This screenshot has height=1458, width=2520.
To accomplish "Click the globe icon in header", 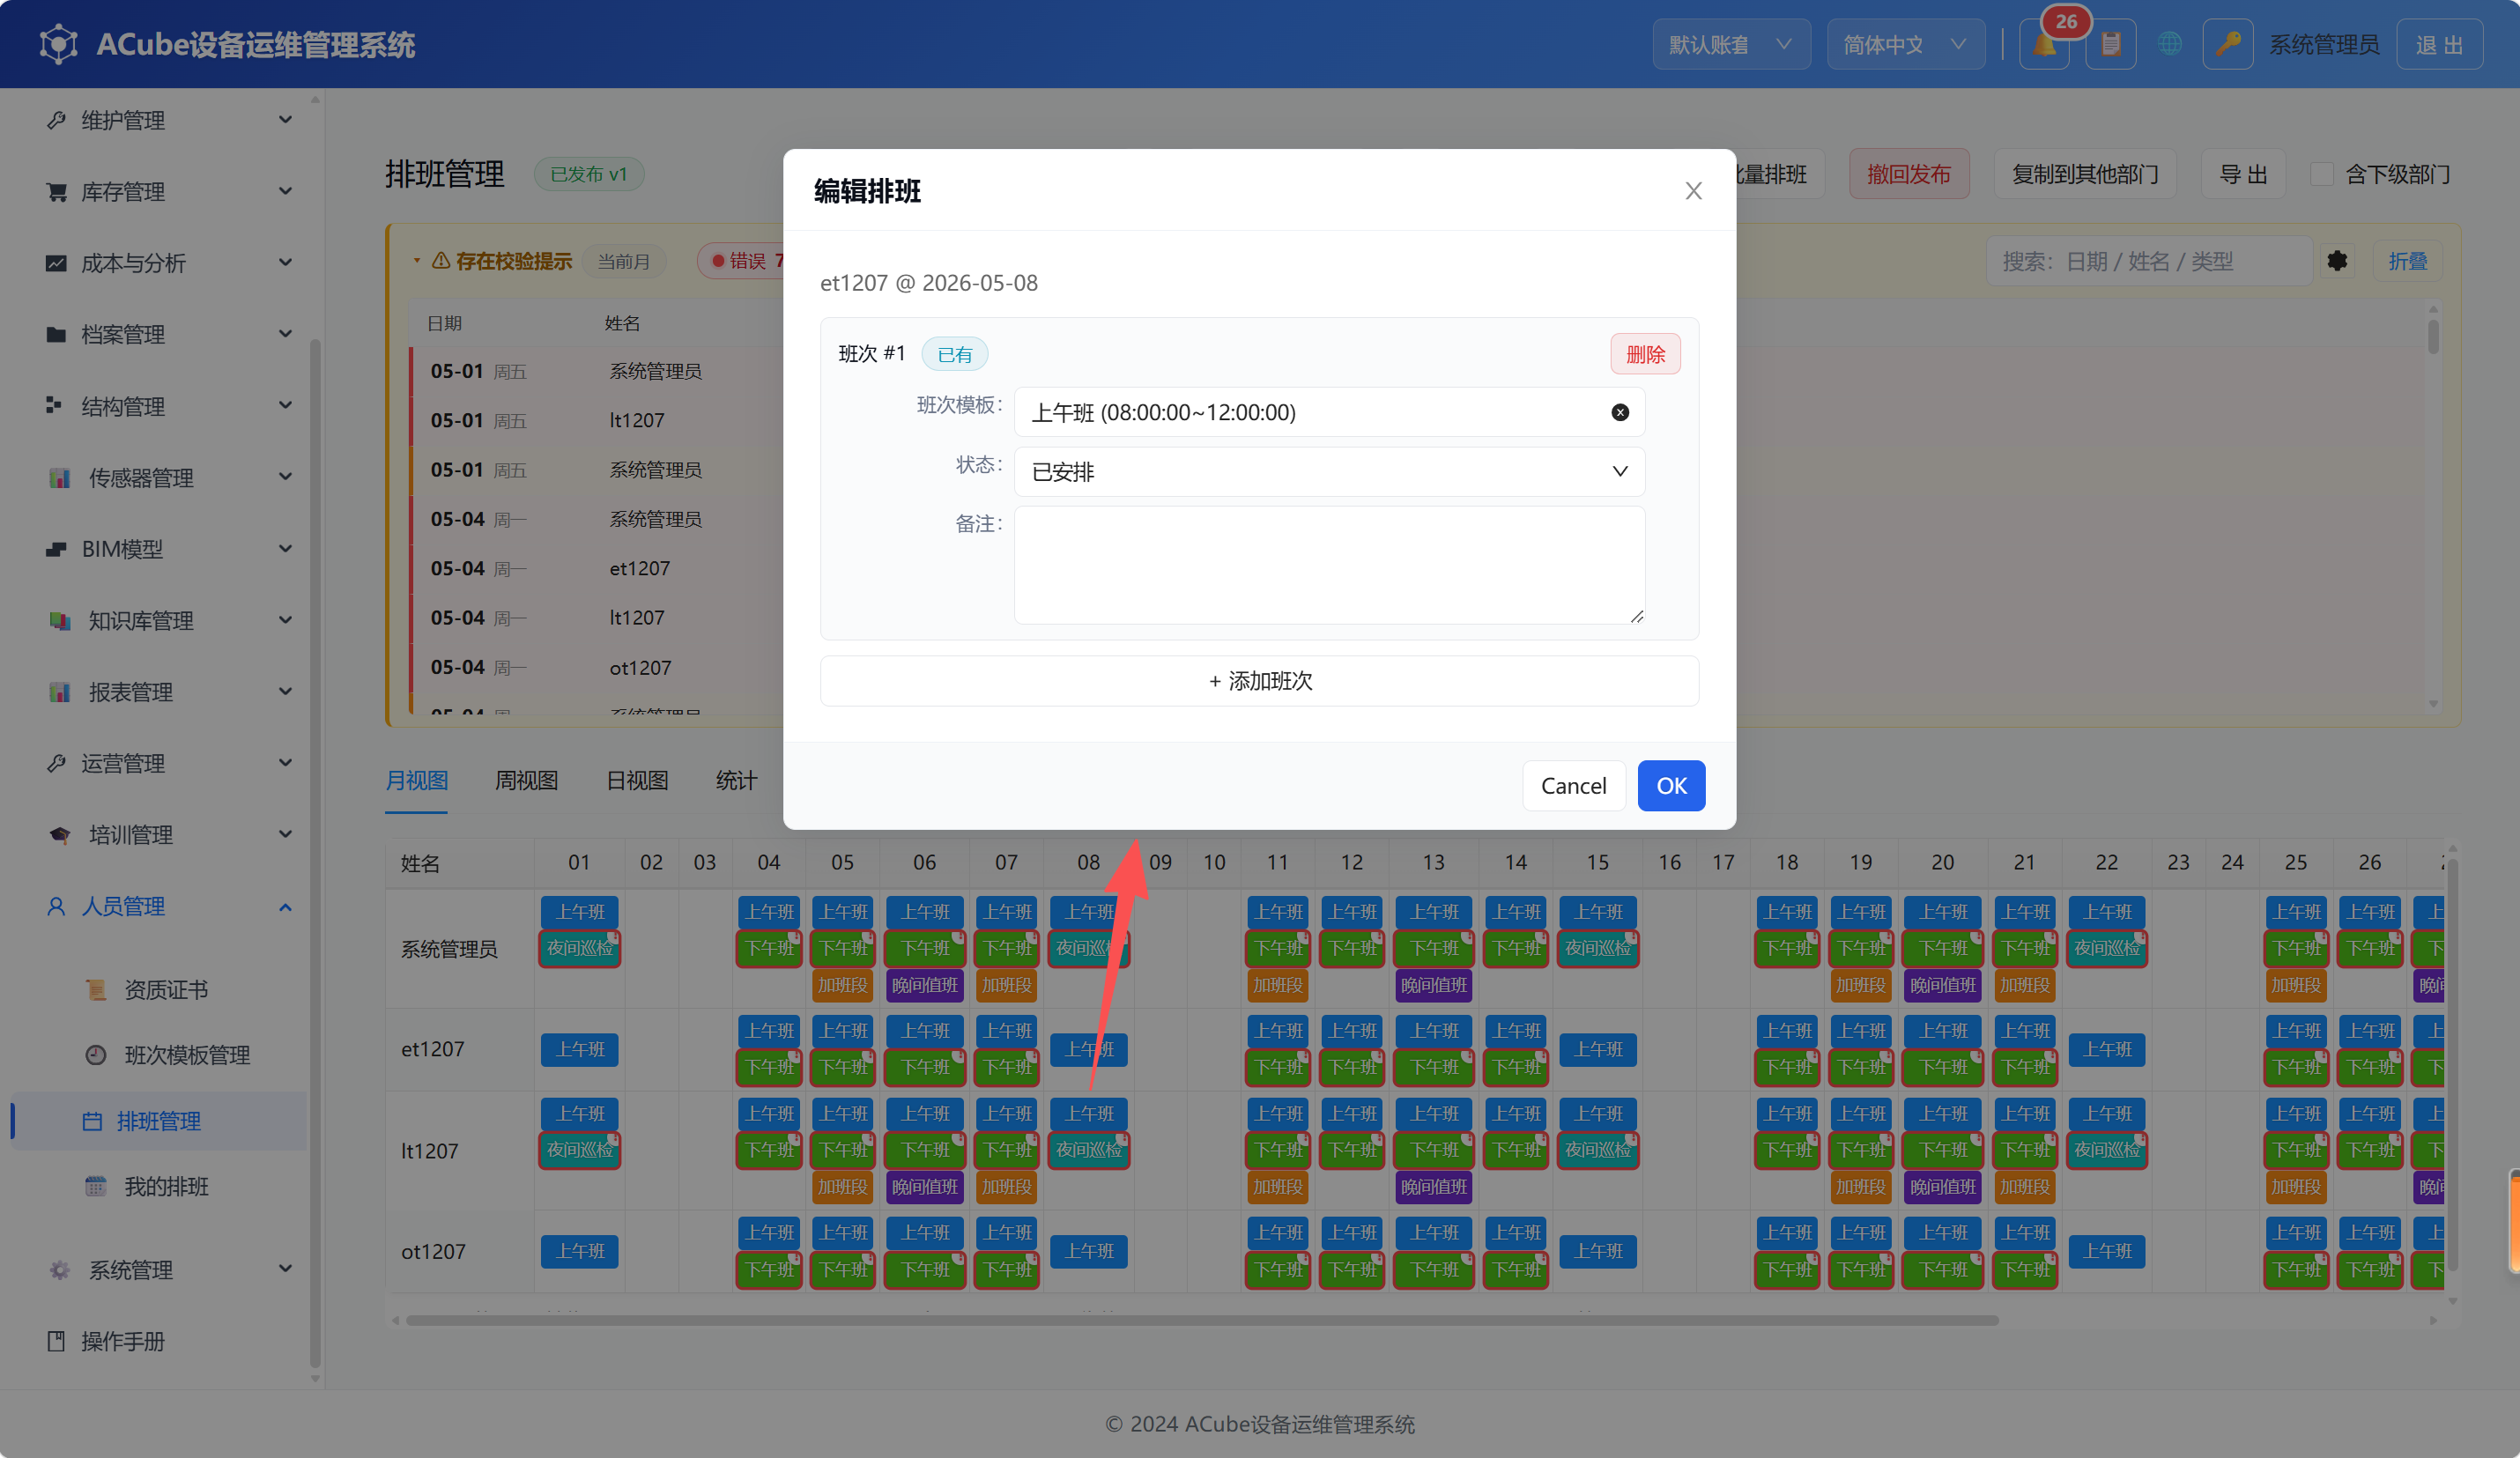I will (2169, 44).
